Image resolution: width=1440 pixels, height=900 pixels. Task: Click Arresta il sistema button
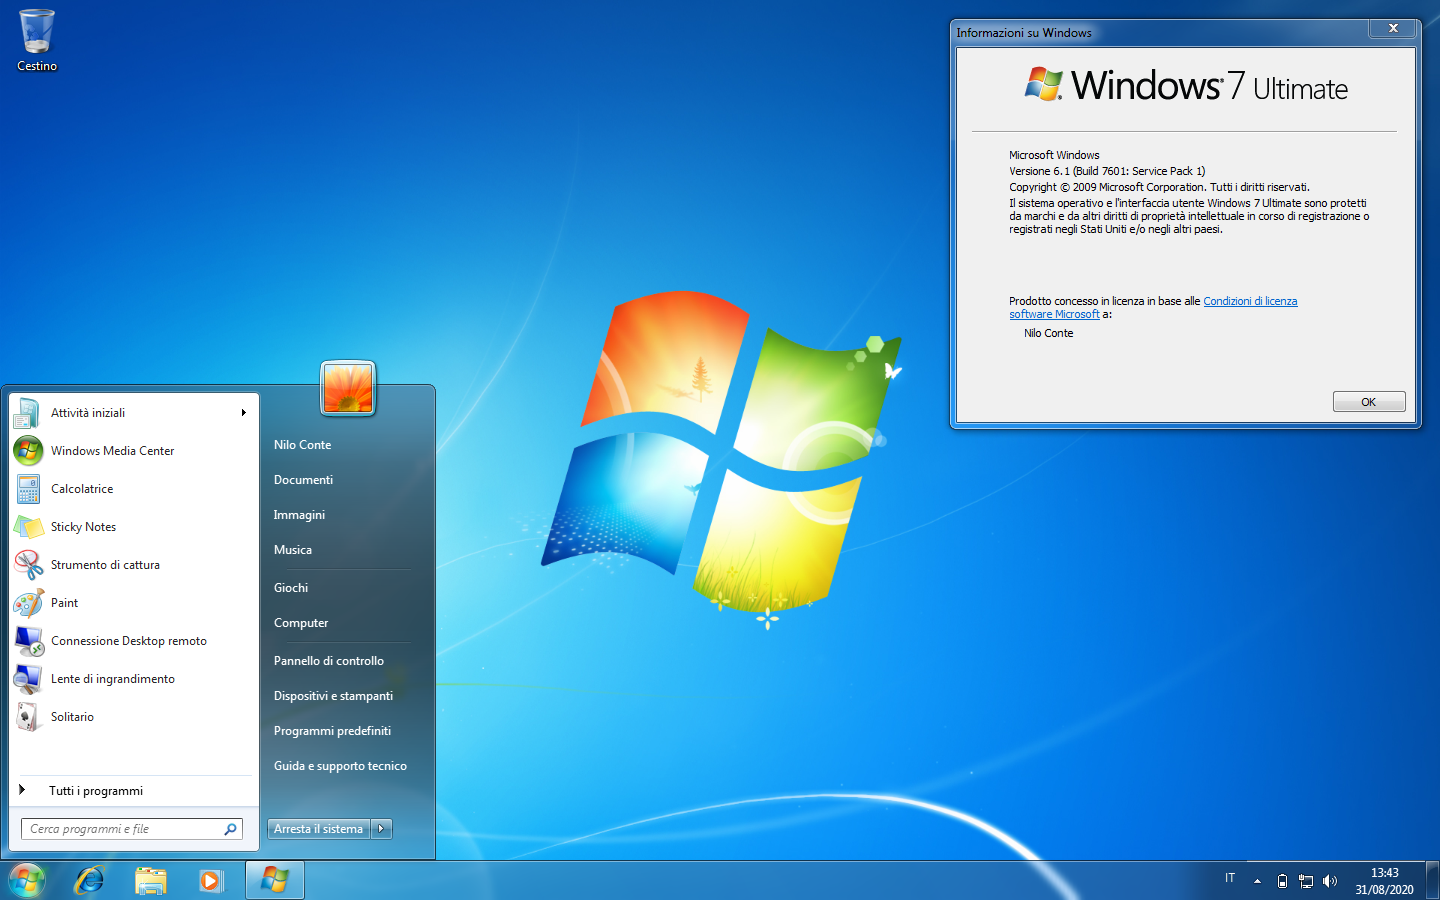click(x=319, y=829)
